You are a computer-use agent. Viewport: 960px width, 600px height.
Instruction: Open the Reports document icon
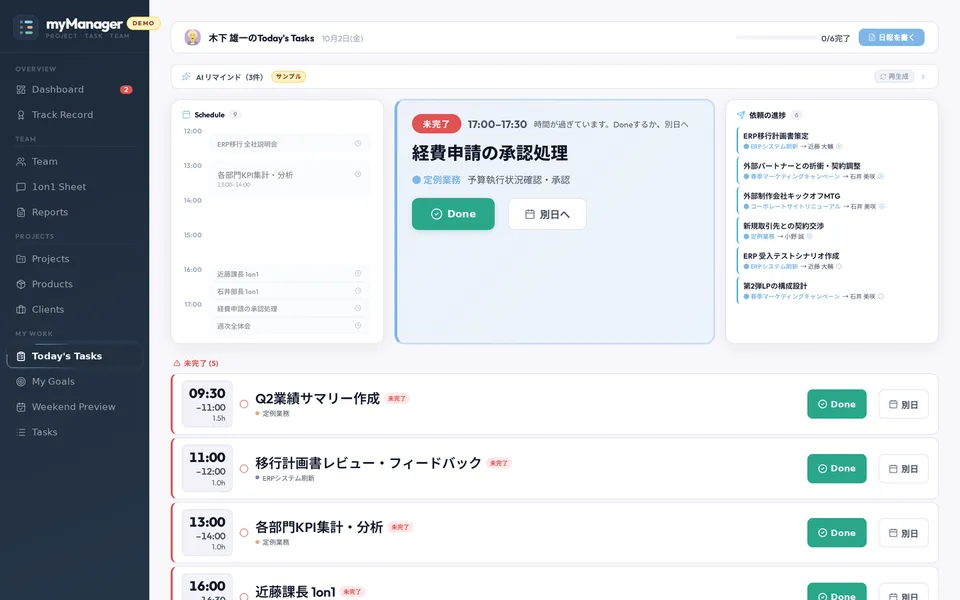coord(21,212)
